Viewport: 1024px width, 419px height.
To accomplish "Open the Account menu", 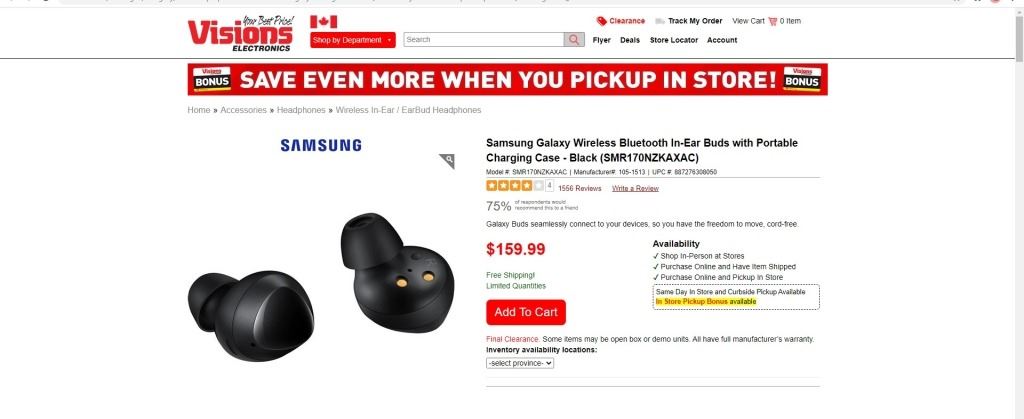I will [x=722, y=40].
